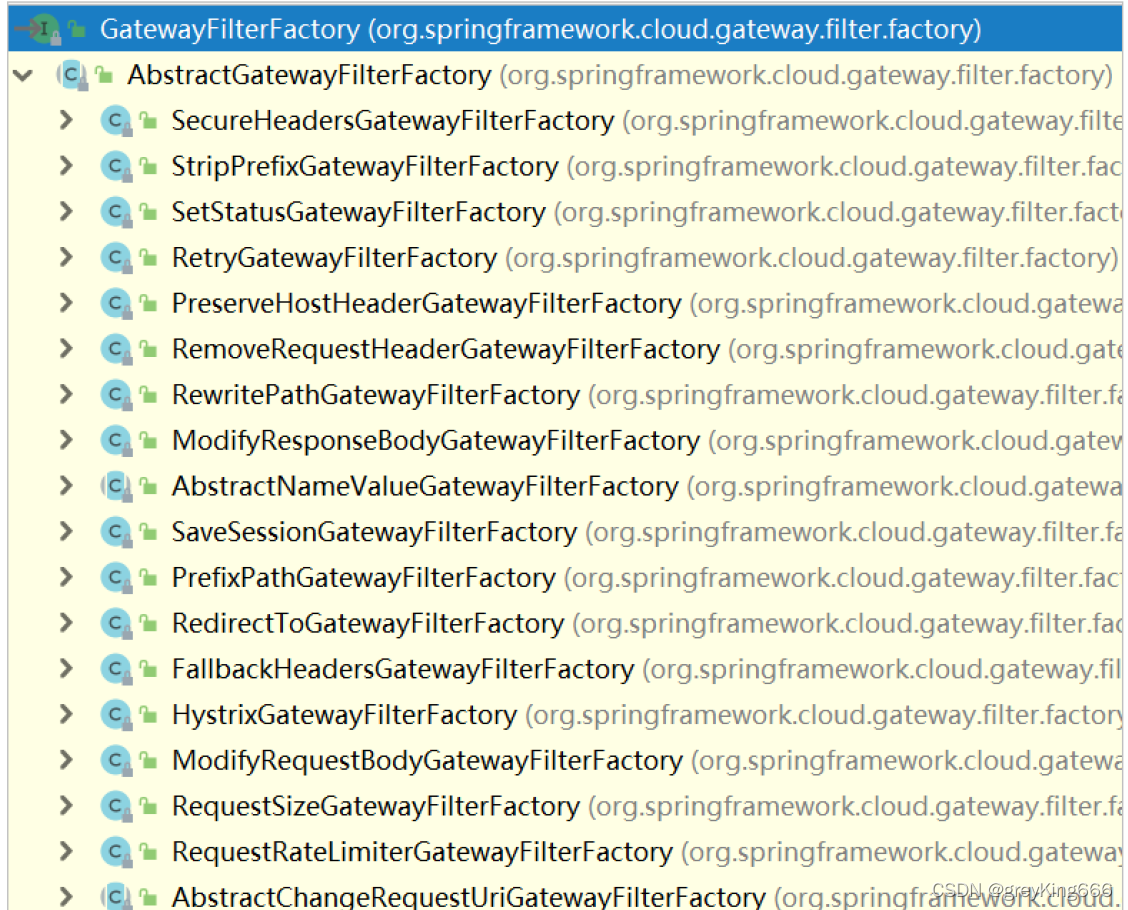Select the PrefixPathGatewayFilterFactory row text

[646, 578]
